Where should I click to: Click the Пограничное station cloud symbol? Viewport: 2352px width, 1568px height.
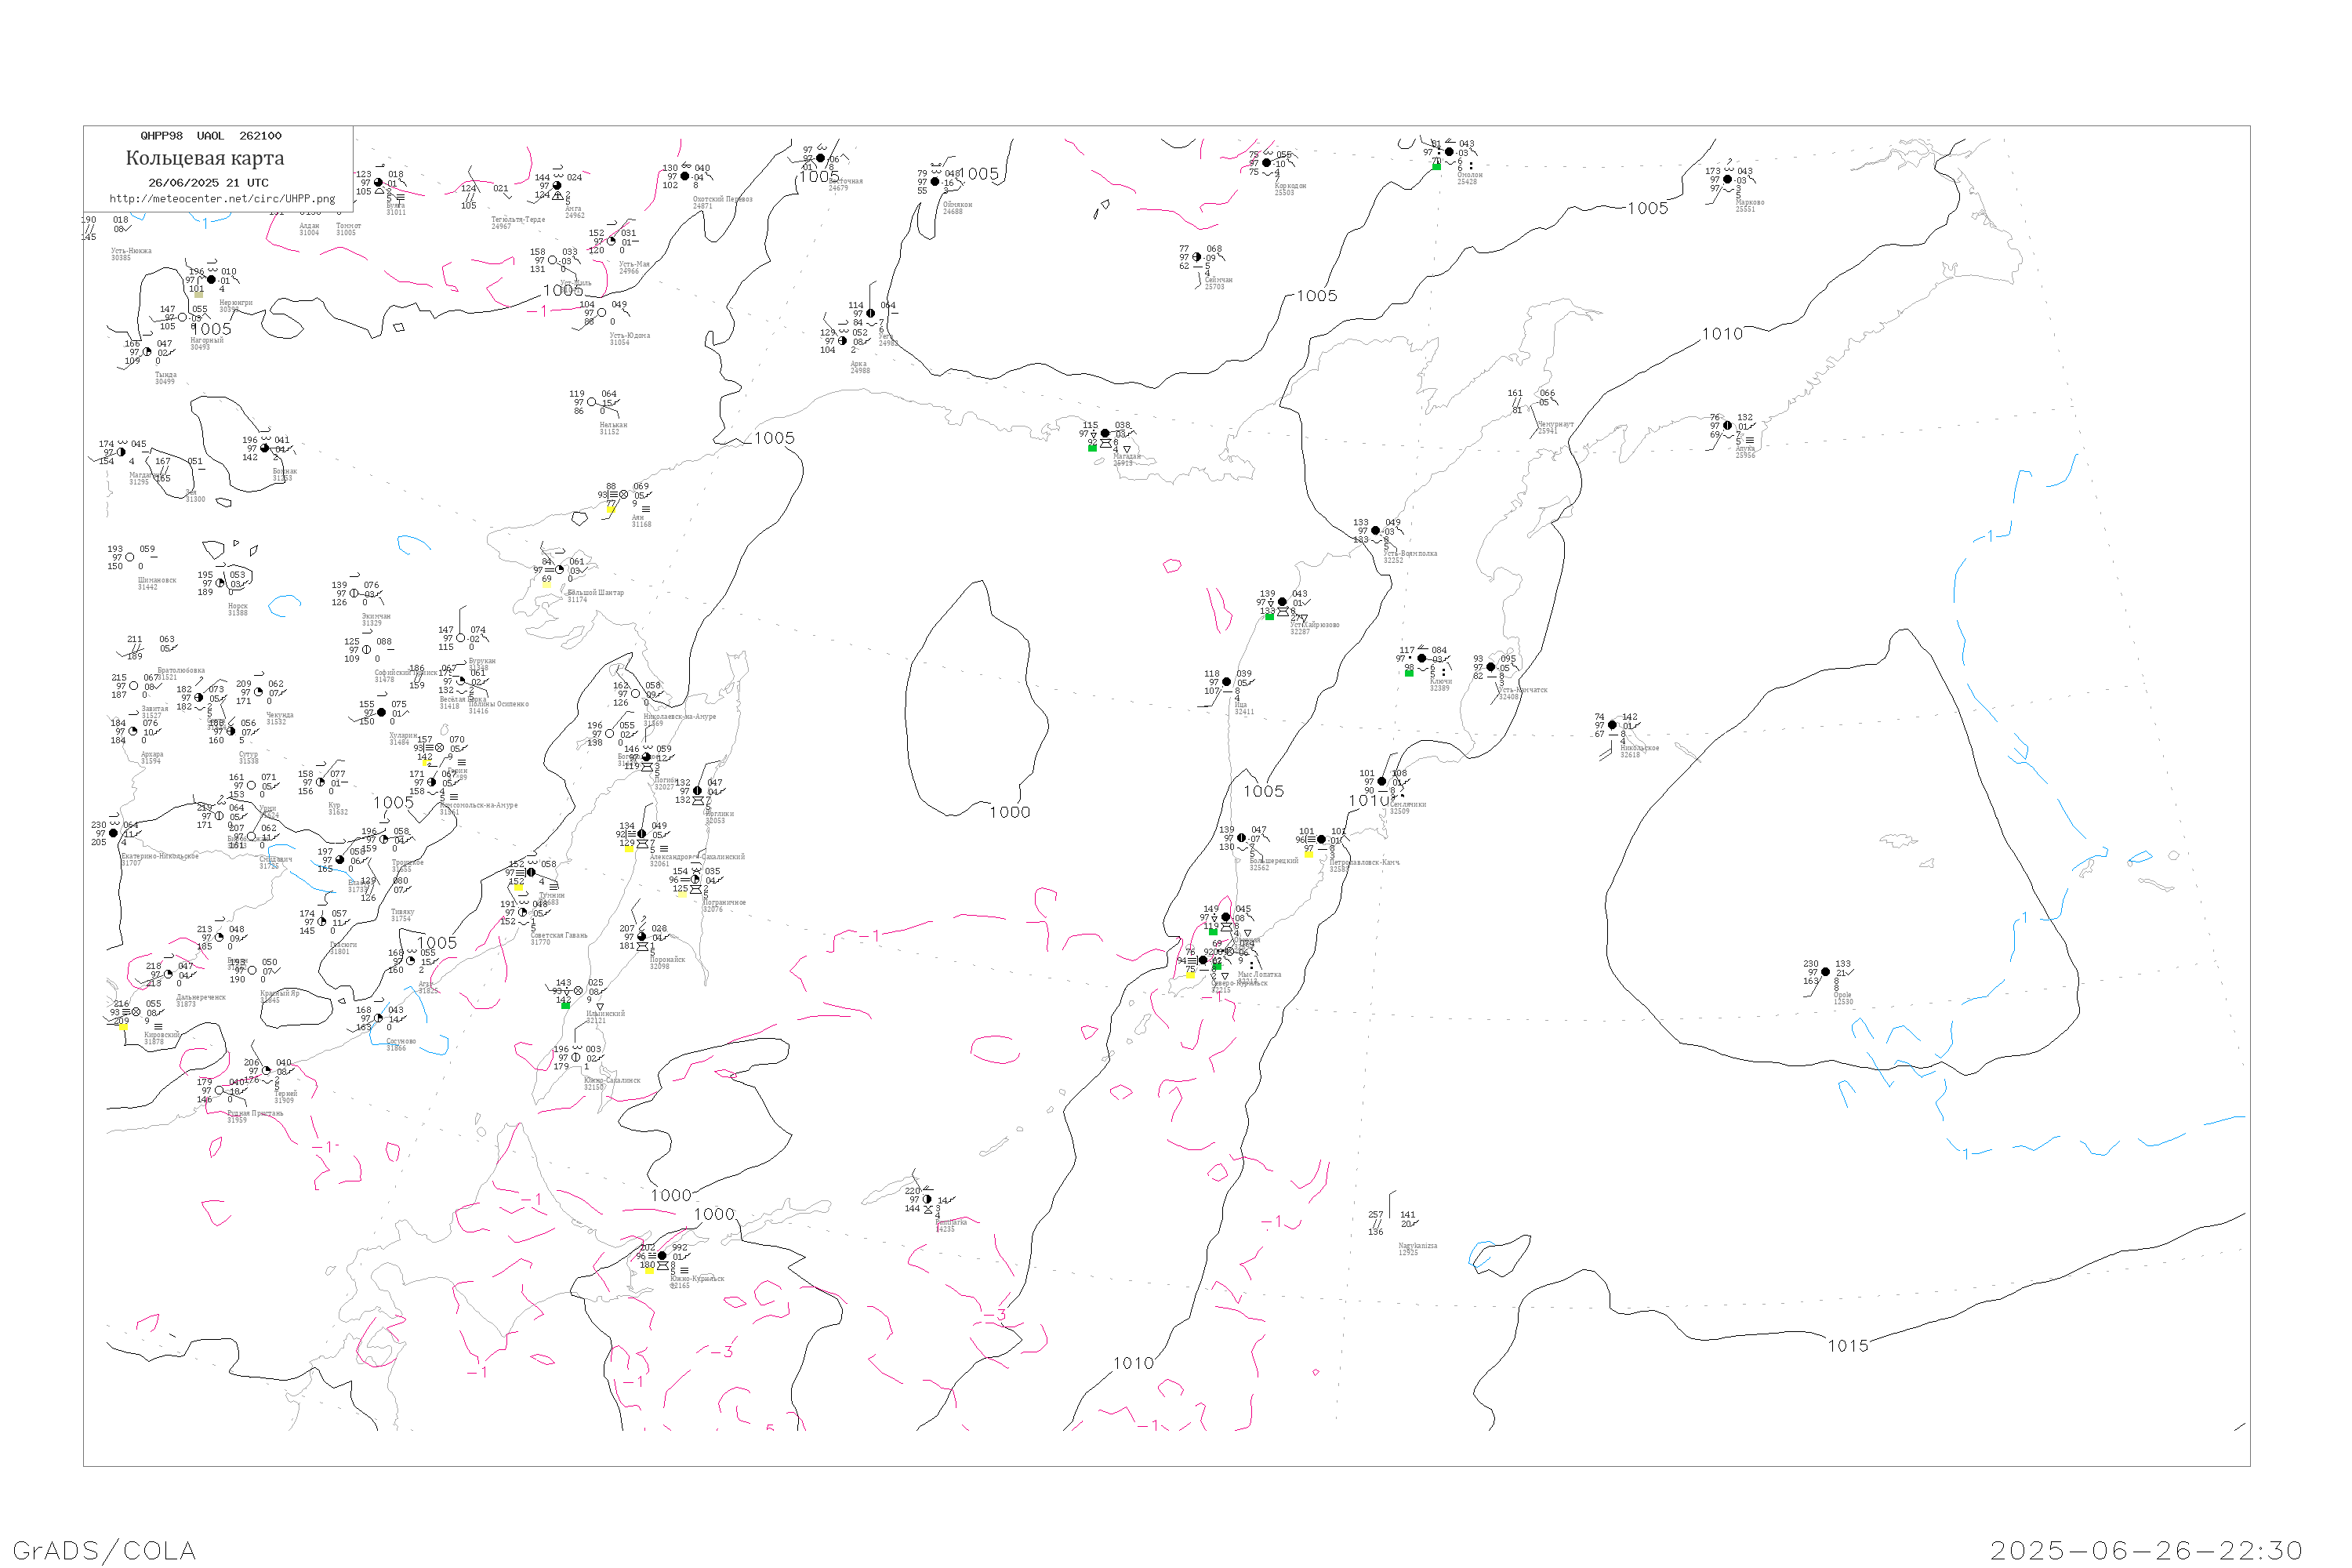click(x=695, y=880)
